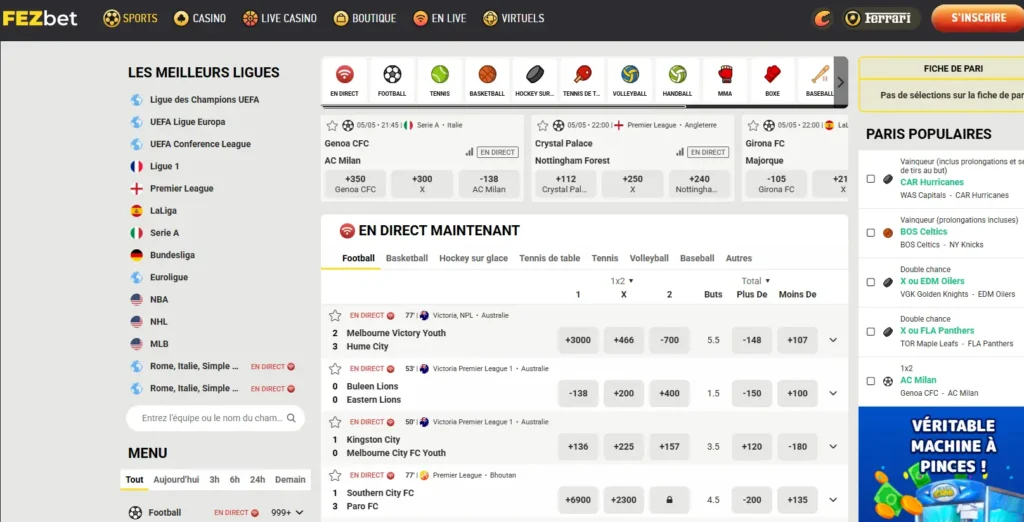This screenshot has width=1024, height=522.
Task: Filter the menu by Aujourd'hui
Action: pyautogui.click(x=176, y=480)
